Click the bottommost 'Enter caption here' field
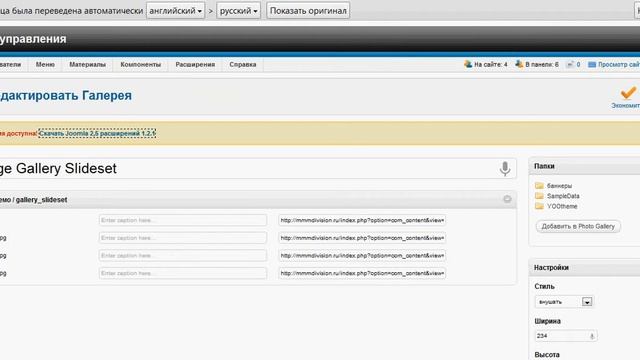Viewport: 640px width, 360px height. (183, 273)
